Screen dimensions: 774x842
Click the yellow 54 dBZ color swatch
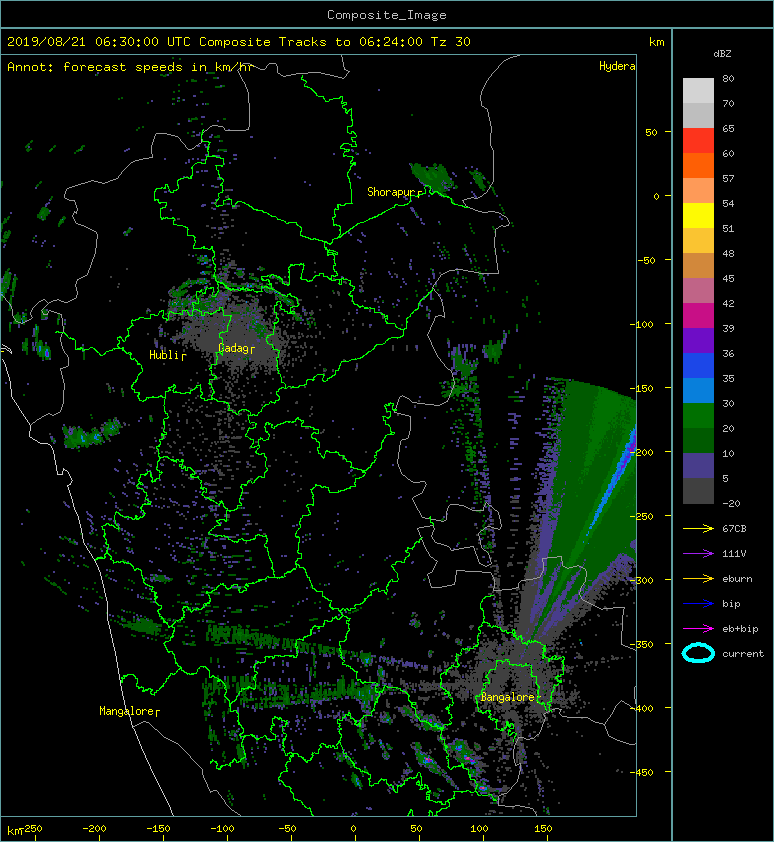pyautogui.click(x=698, y=215)
